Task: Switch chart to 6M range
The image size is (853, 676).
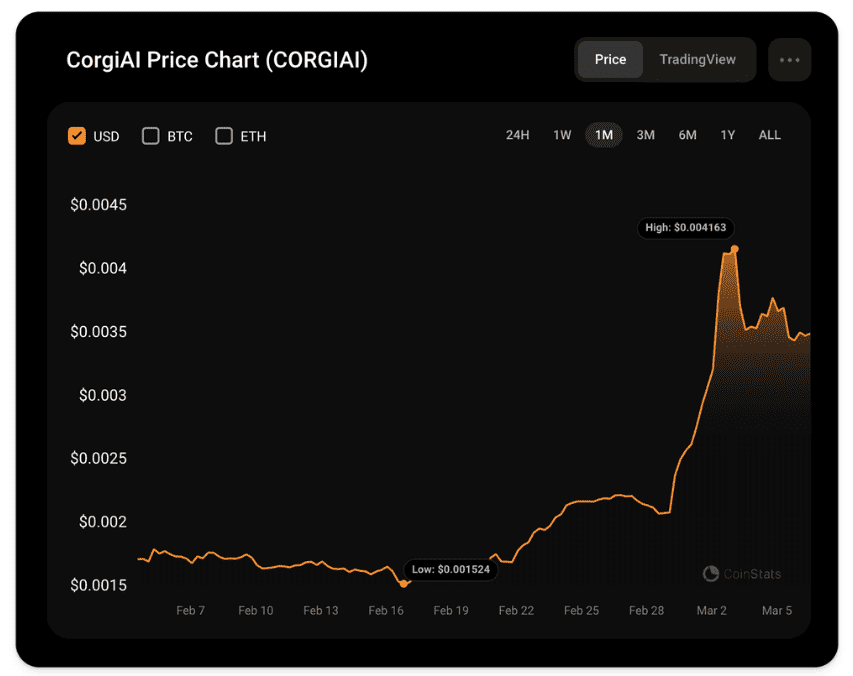Action: [688, 135]
